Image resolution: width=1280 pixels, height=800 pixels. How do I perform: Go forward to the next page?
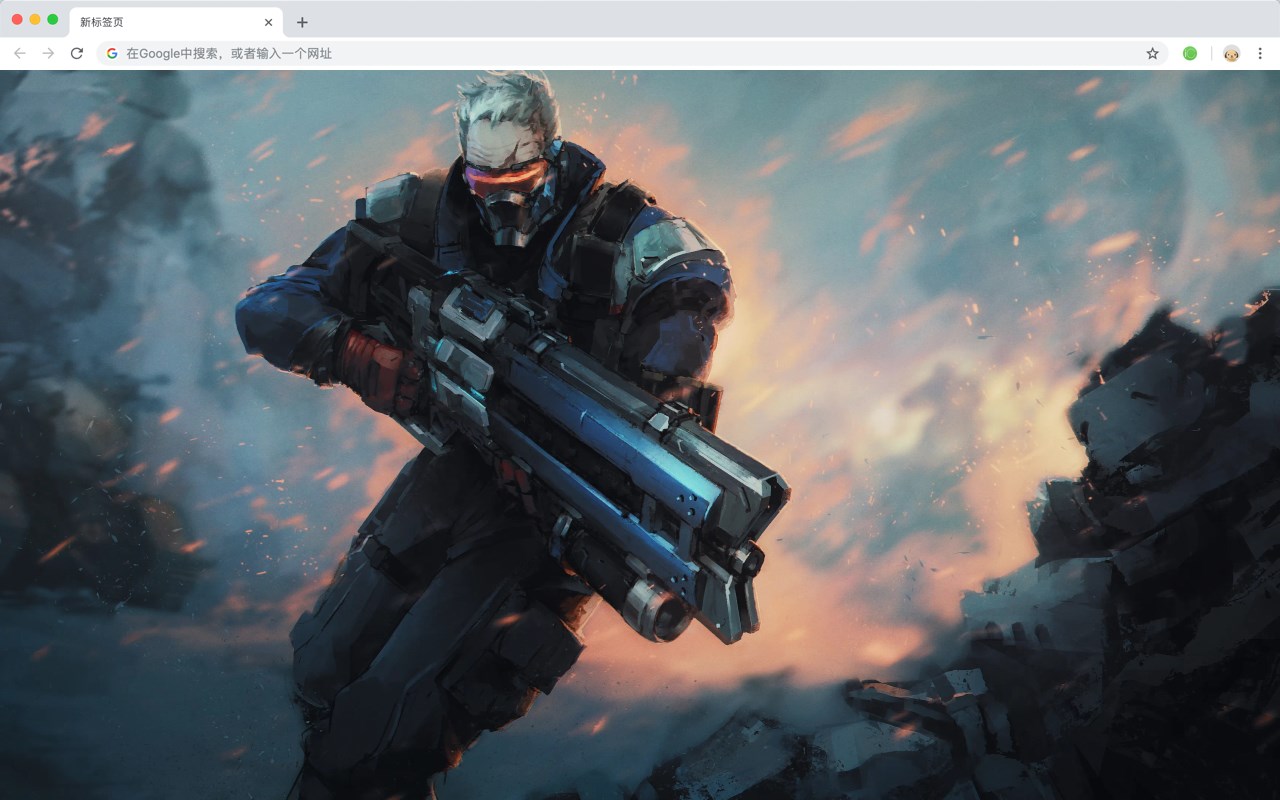click(x=48, y=53)
